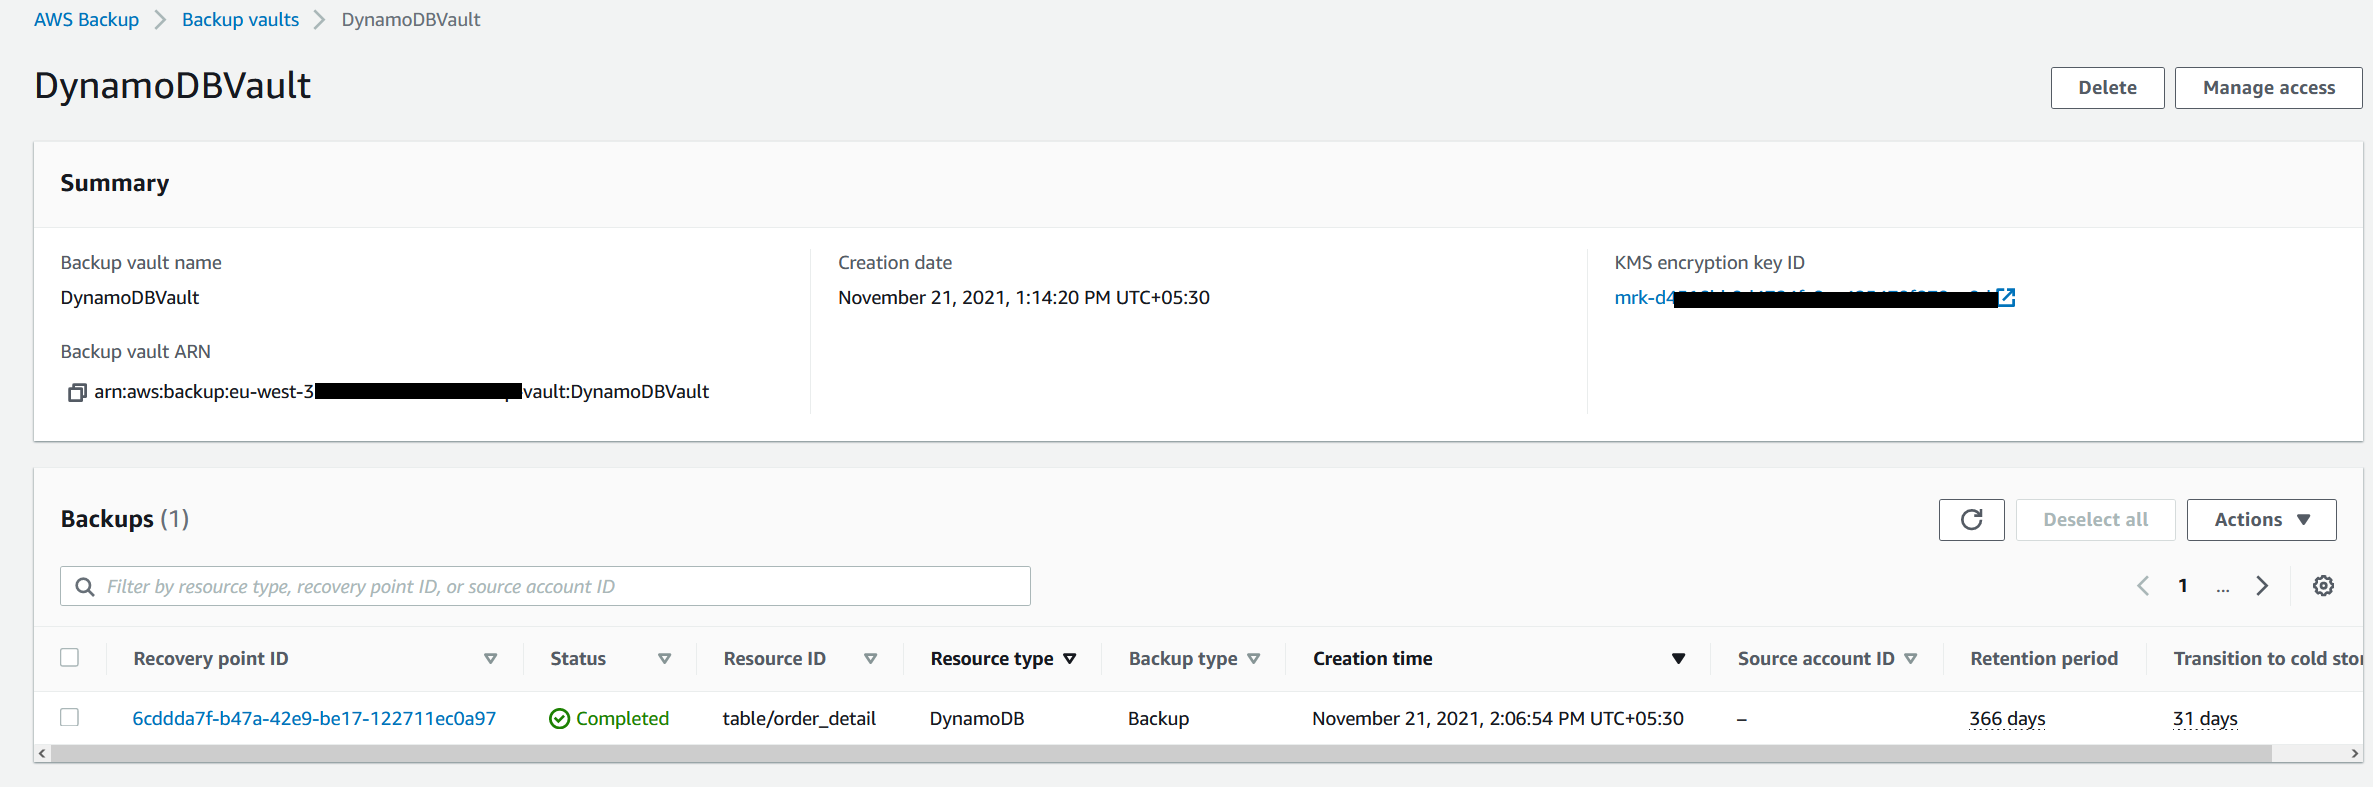
Task: Navigate to Backup vaults breadcrumb
Action: tap(240, 20)
